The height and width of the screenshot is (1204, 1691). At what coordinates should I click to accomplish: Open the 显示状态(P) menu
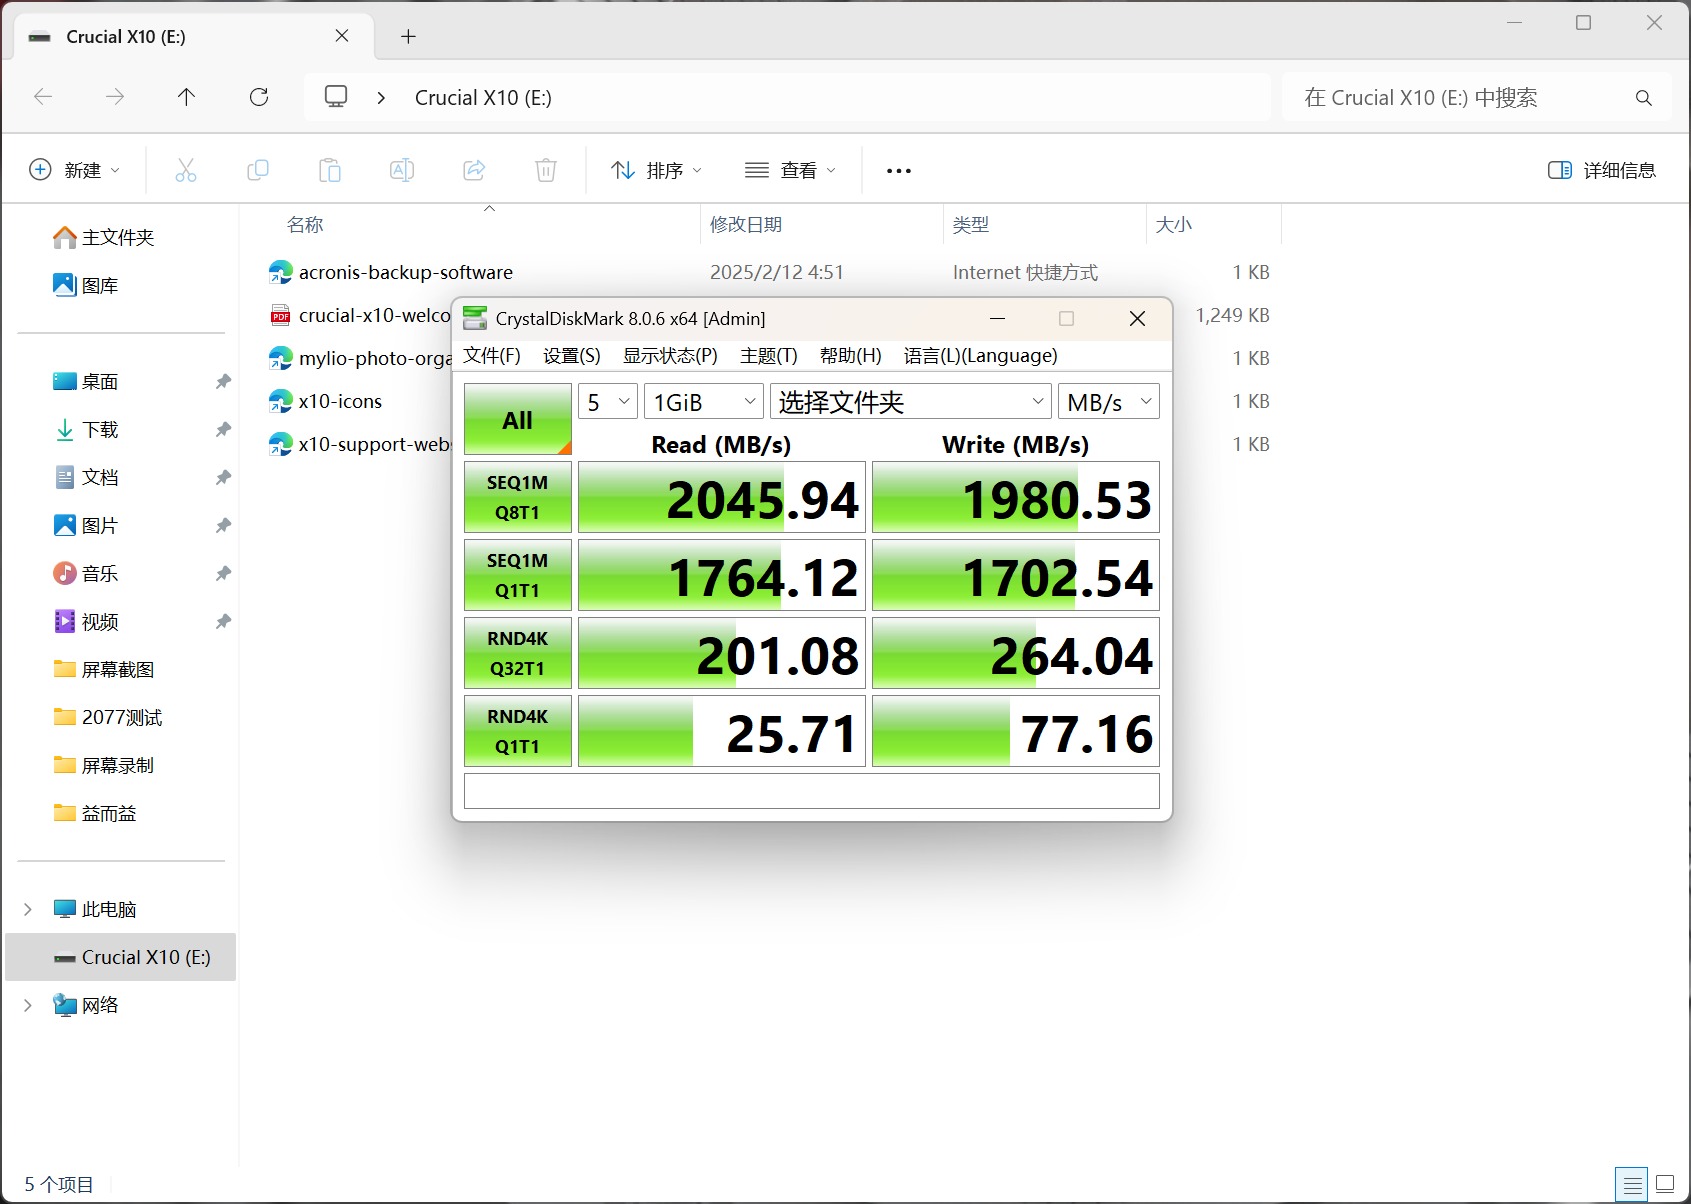pyautogui.click(x=670, y=356)
